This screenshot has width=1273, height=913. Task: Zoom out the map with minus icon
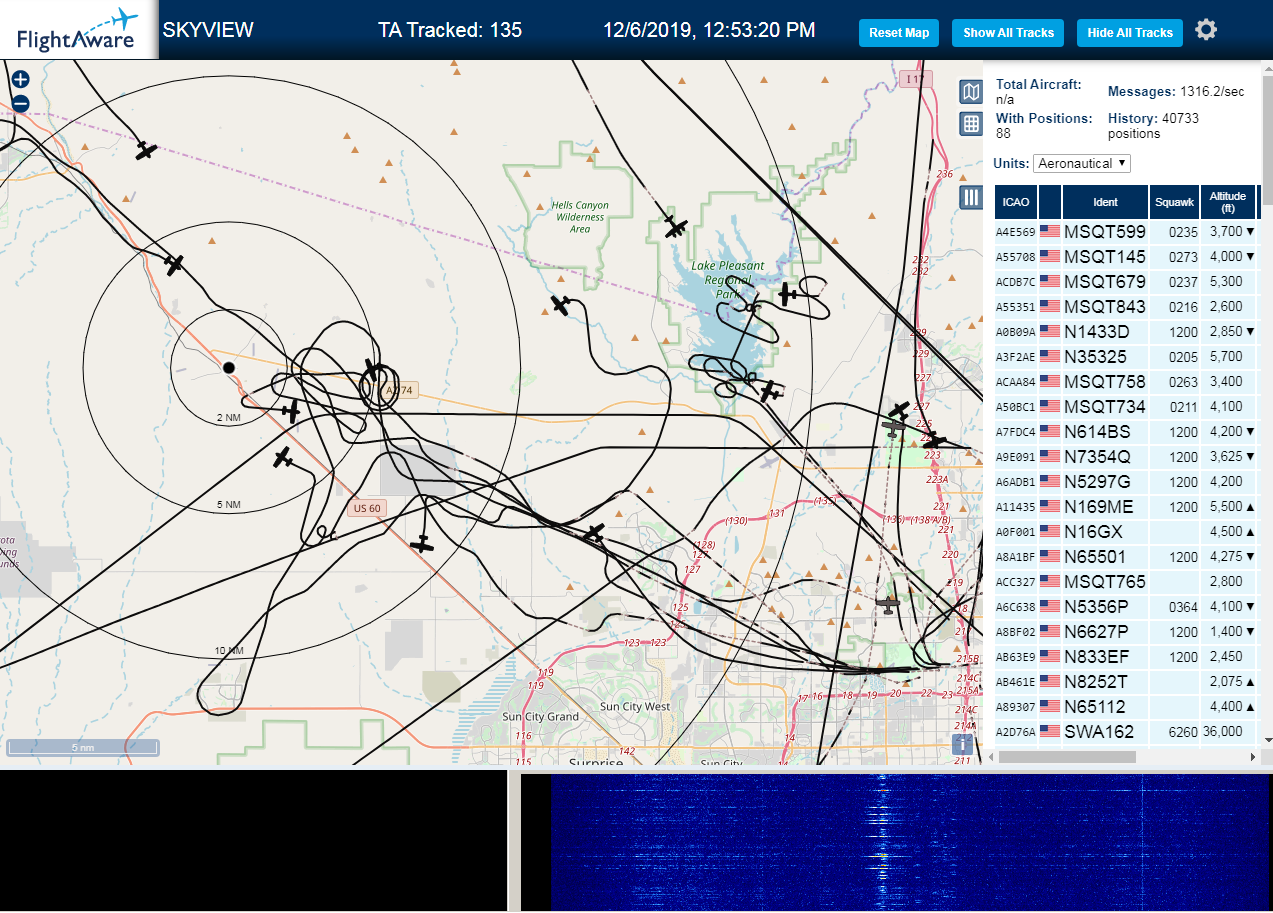click(x=21, y=103)
